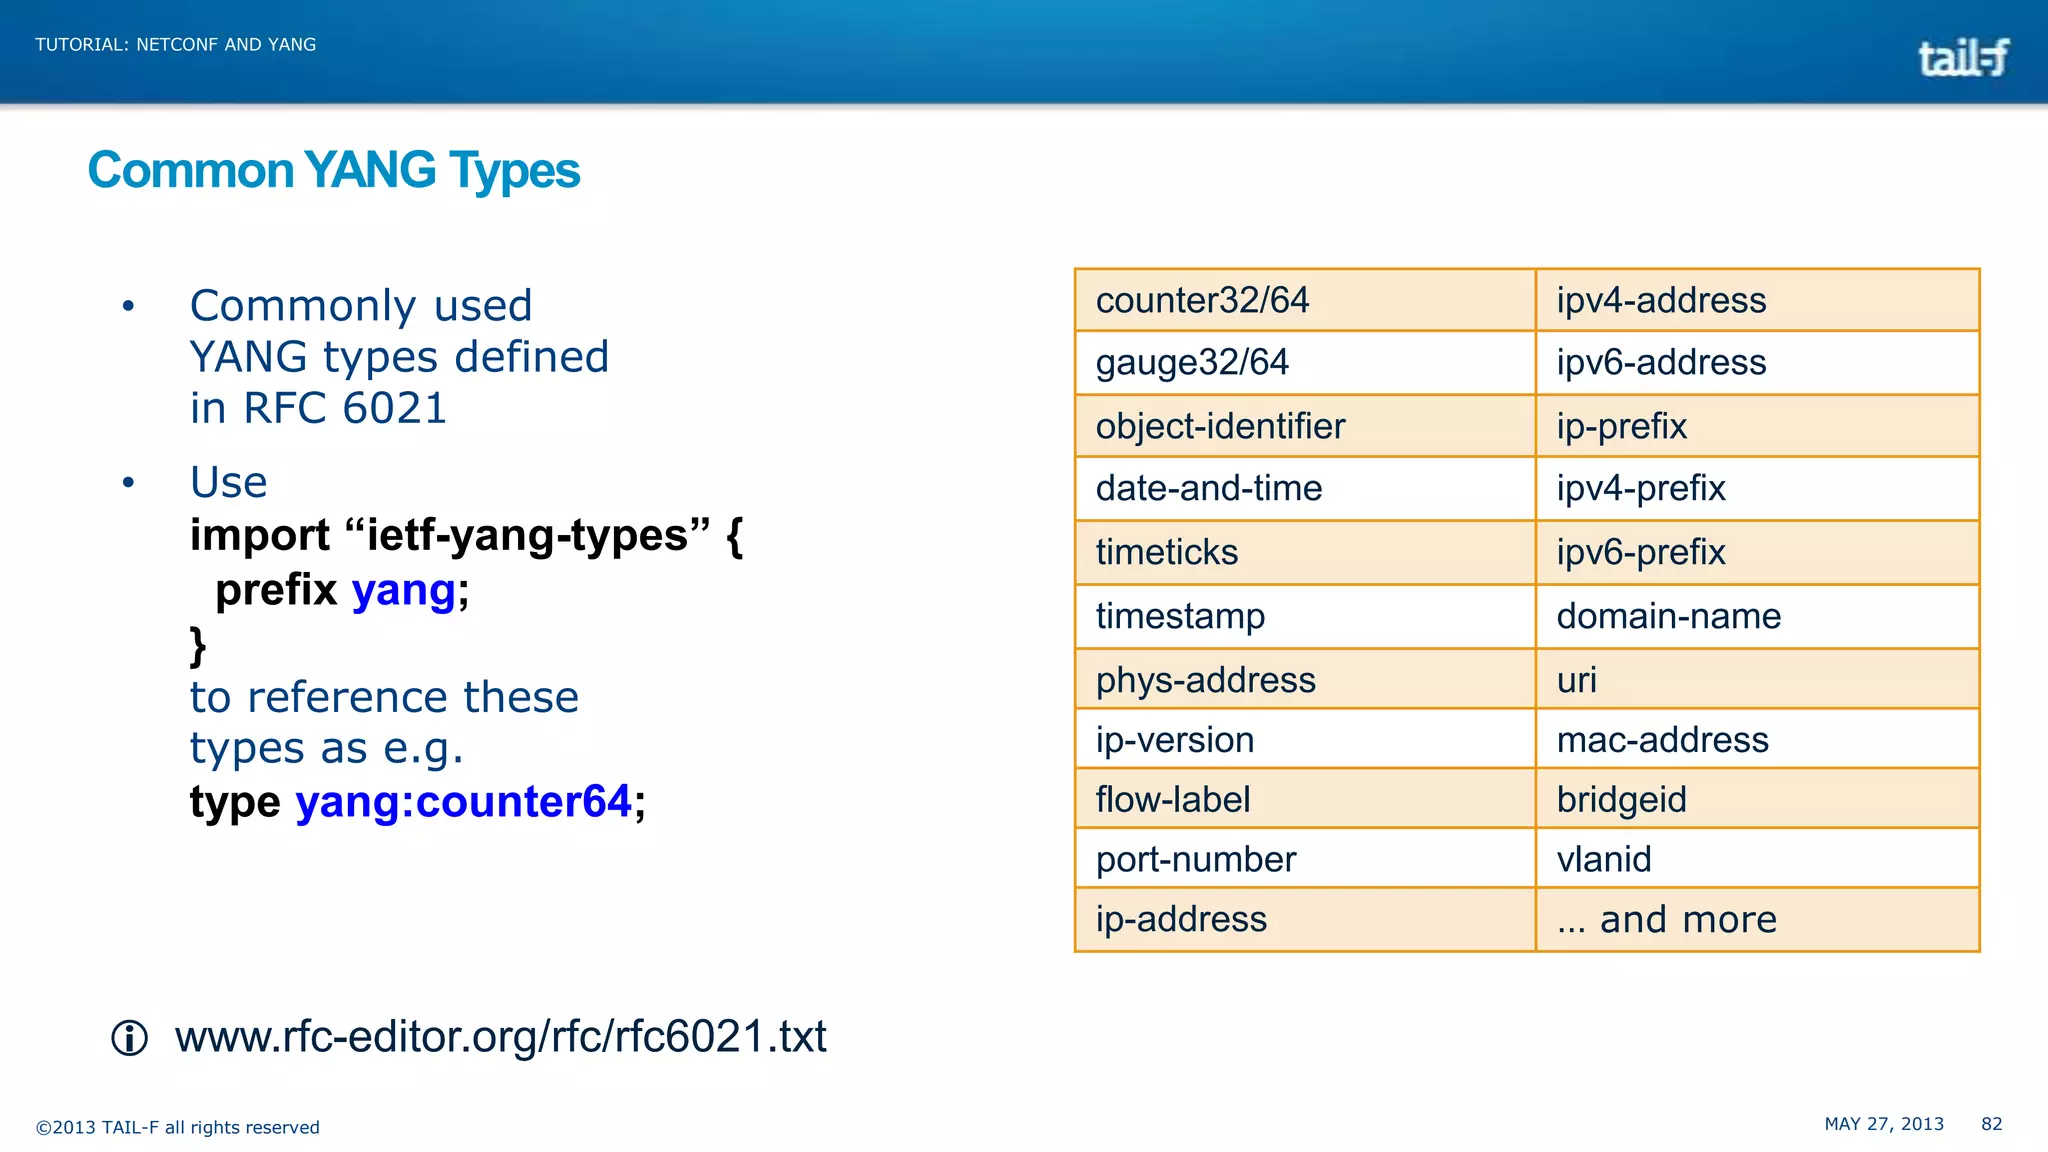Select the 'ip-address' table cell
Image resolution: width=2048 pixels, height=1152 pixels.
pos(1305,919)
